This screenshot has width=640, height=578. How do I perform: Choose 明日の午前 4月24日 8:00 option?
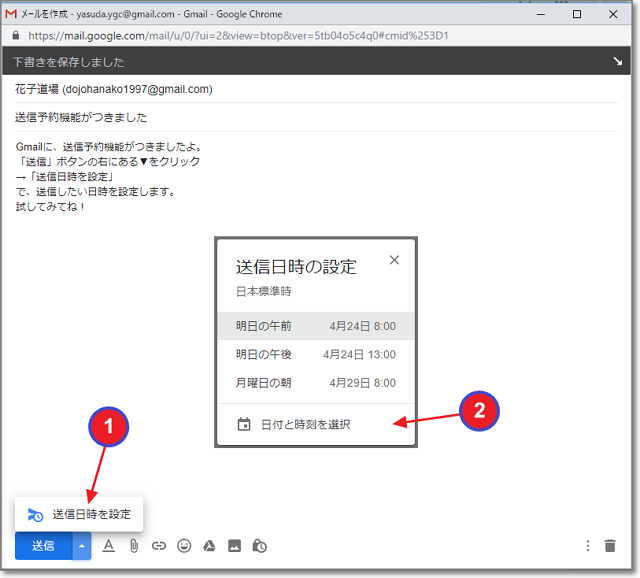[315, 326]
